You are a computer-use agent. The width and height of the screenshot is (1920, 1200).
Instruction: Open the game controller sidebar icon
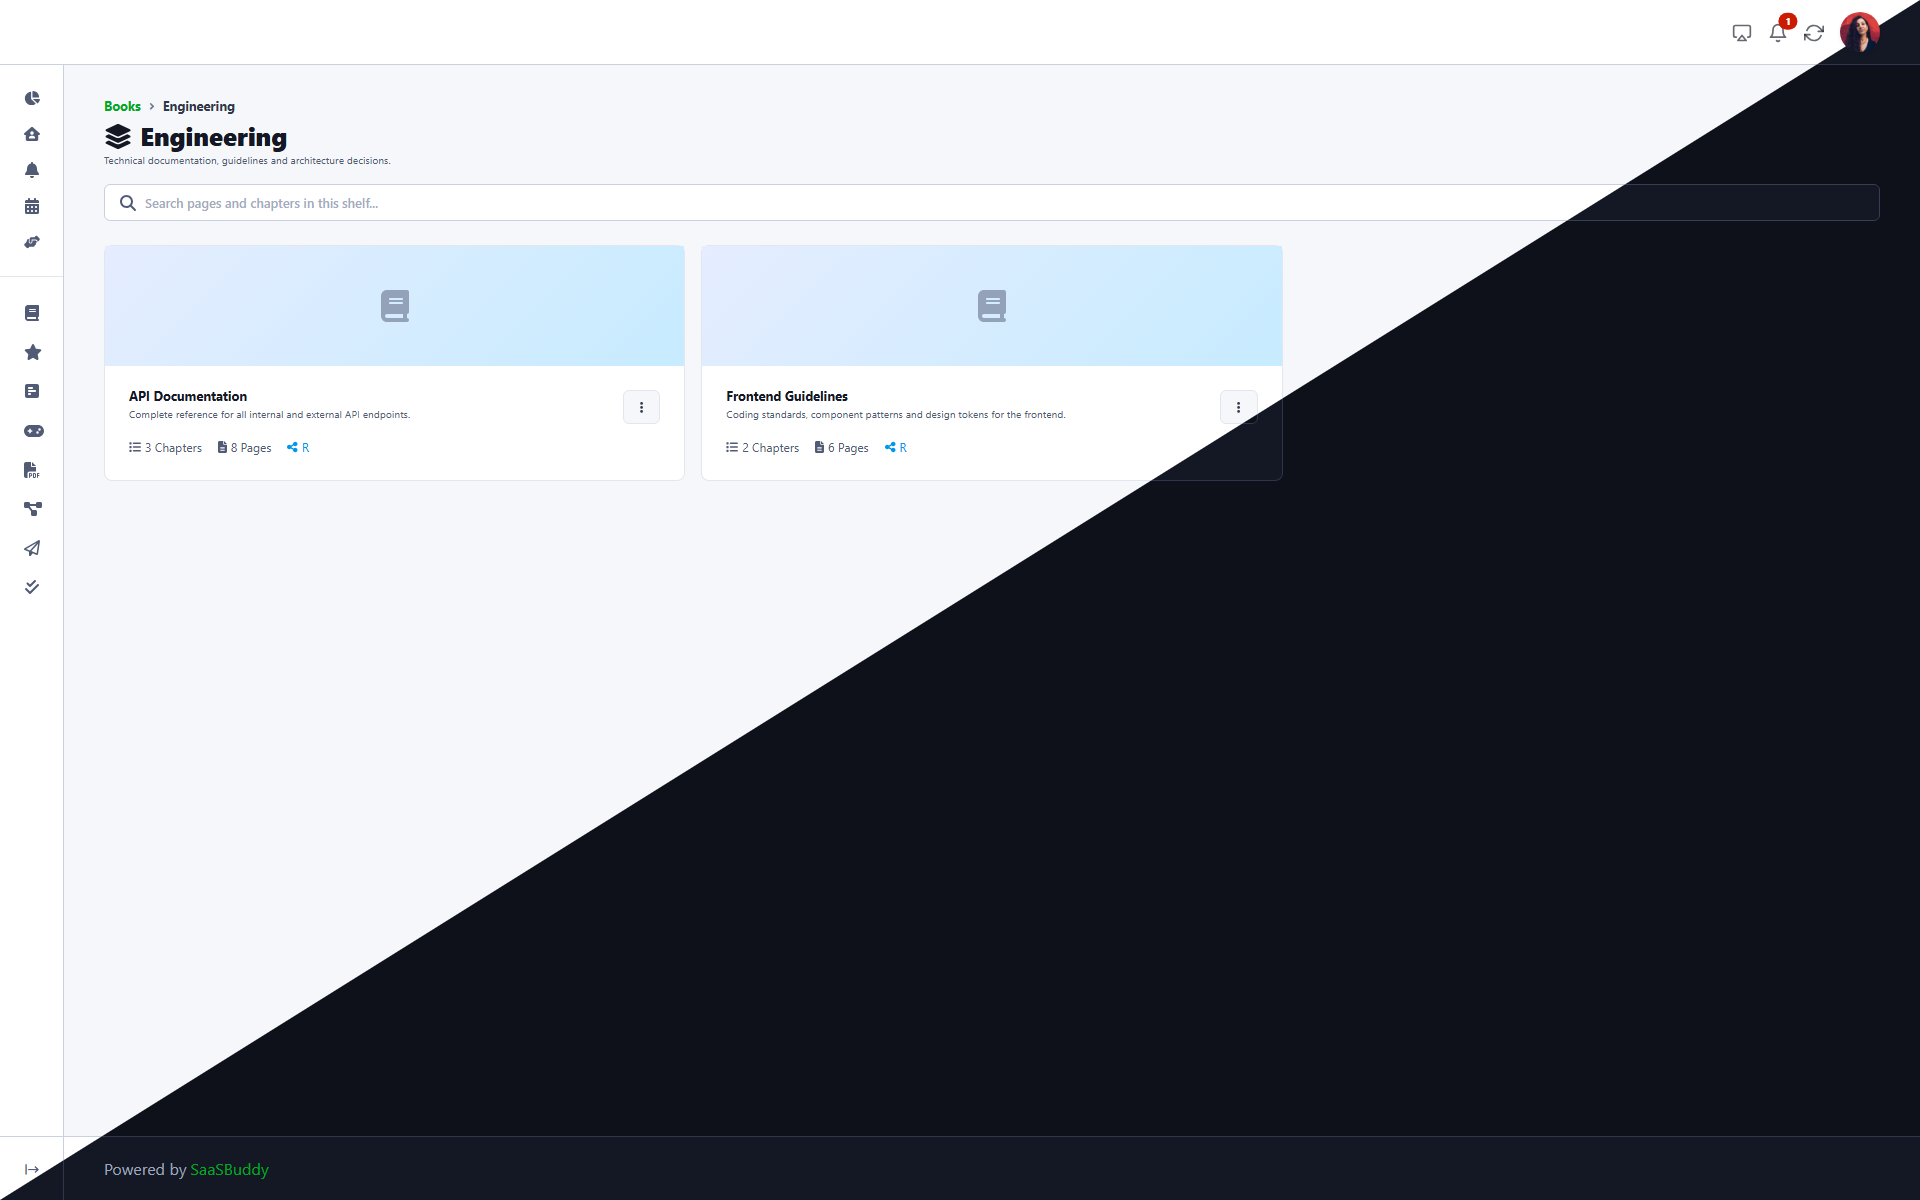pos(33,431)
